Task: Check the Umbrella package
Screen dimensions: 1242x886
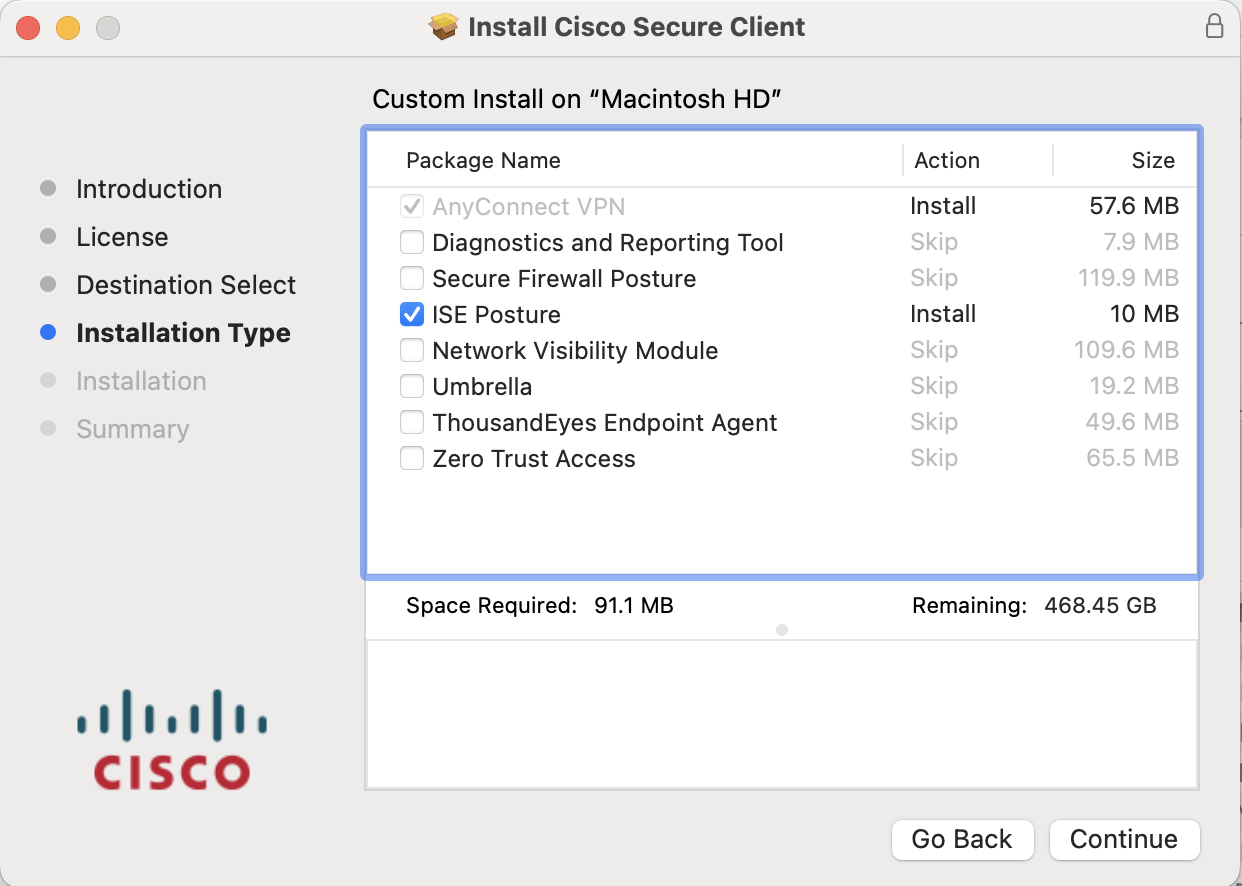Action: point(411,386)
